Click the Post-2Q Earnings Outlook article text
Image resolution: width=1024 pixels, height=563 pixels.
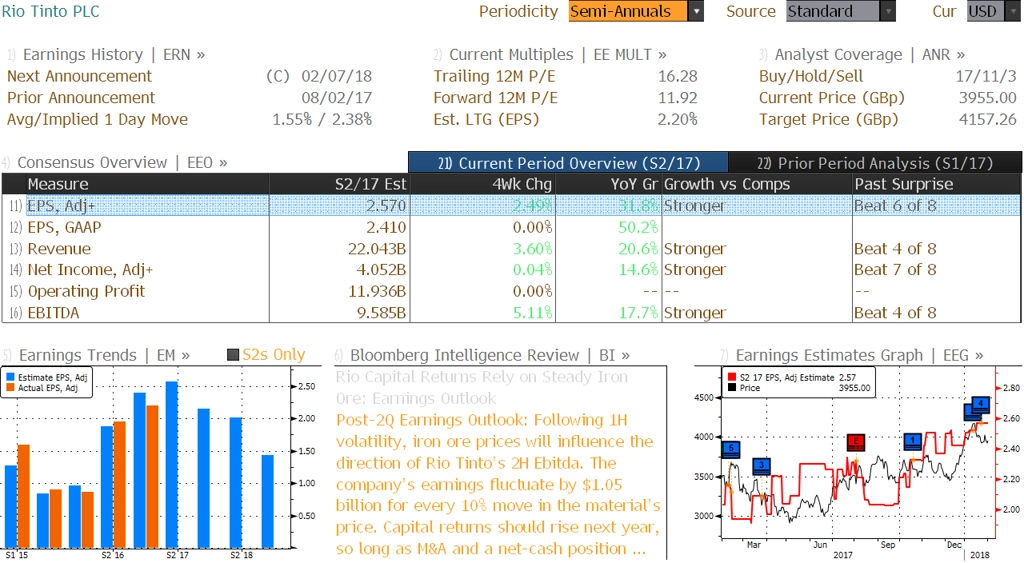point(498,484)
